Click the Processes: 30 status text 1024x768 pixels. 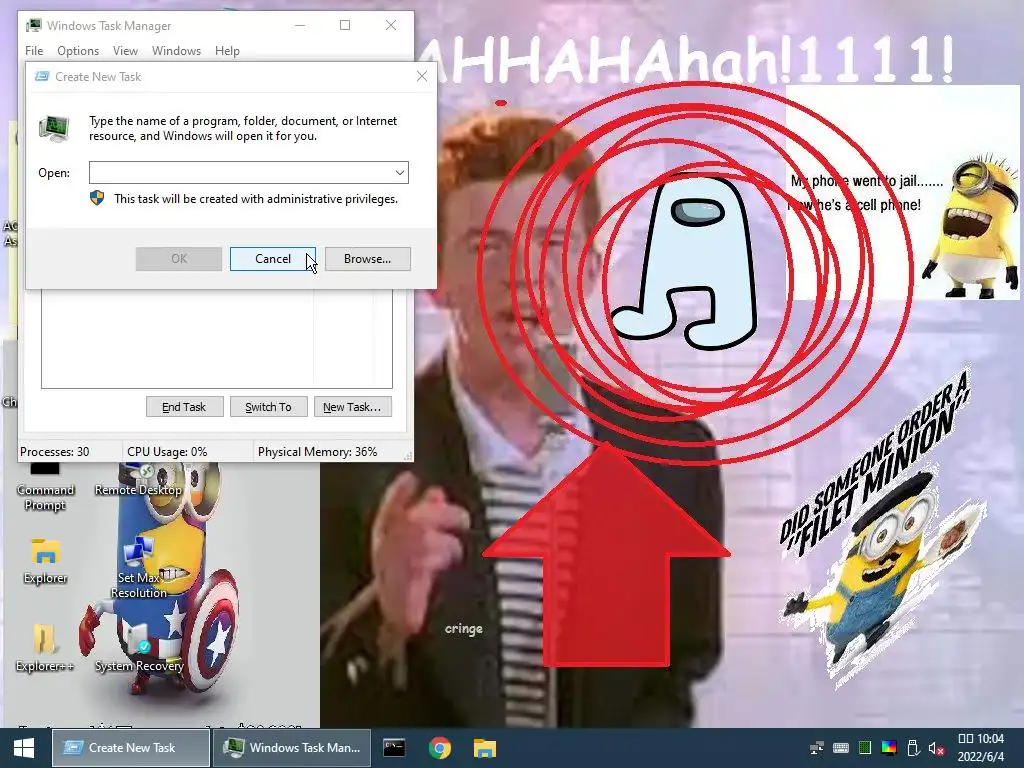[55, 452]
